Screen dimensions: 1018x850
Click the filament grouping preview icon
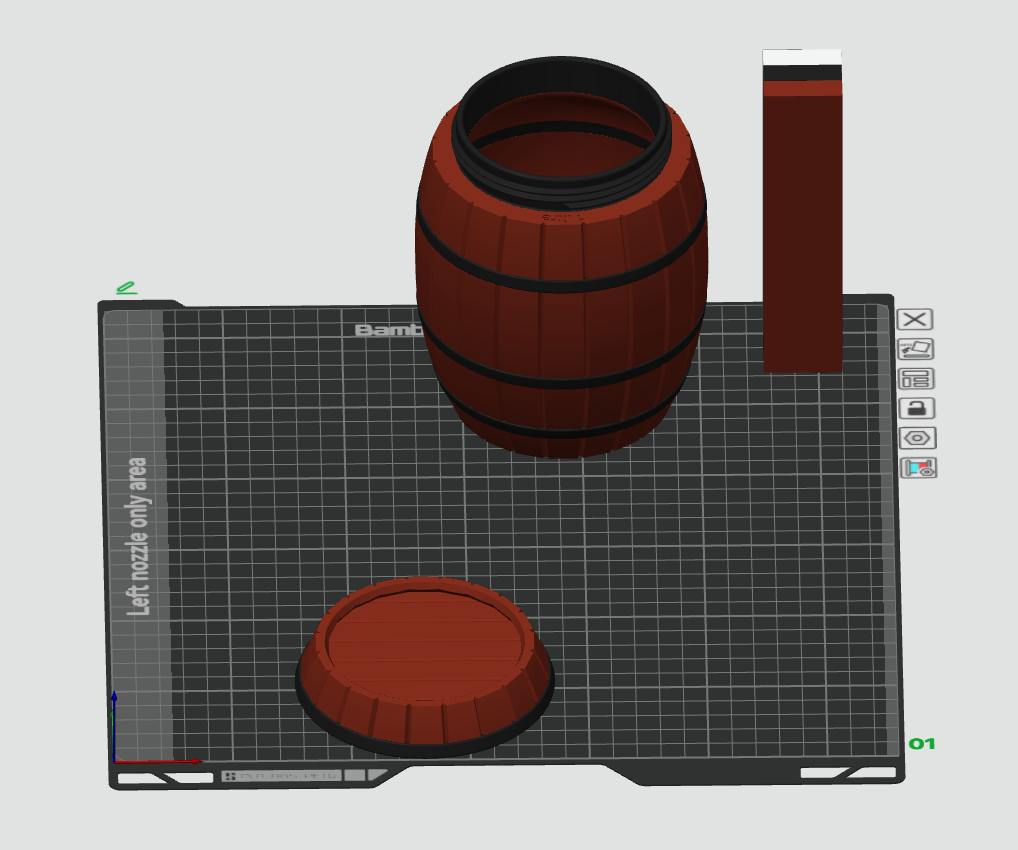point(919,468)
